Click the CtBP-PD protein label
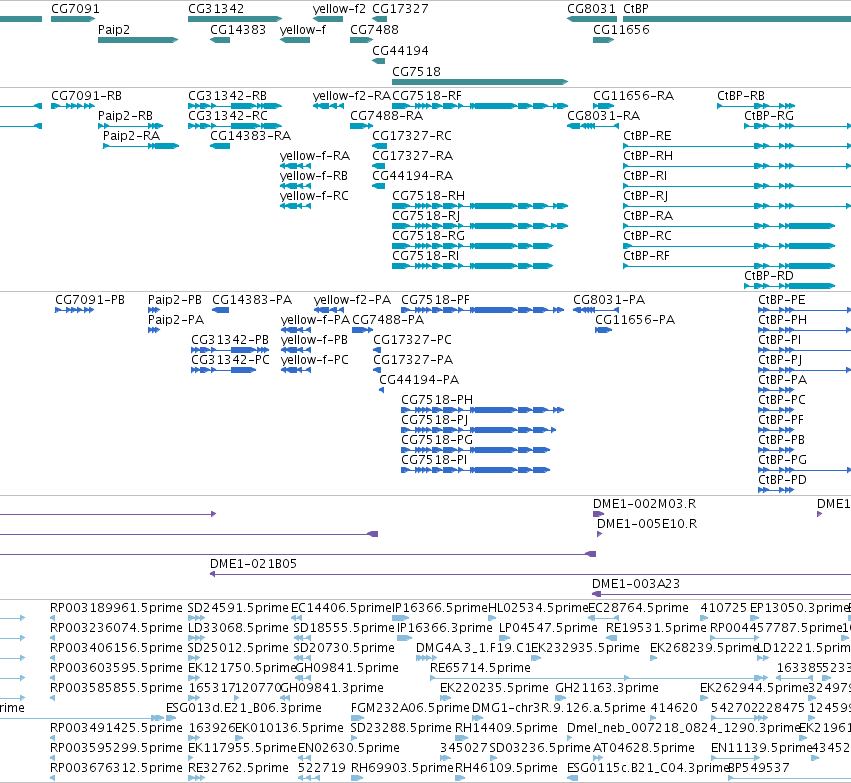The height and width of the screenshot is (783, 851). [782, 480]
